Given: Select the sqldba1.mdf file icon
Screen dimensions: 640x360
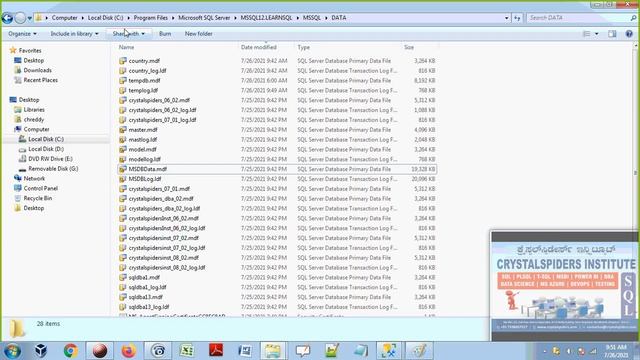Looking at the screenshot, I should 122,277.
